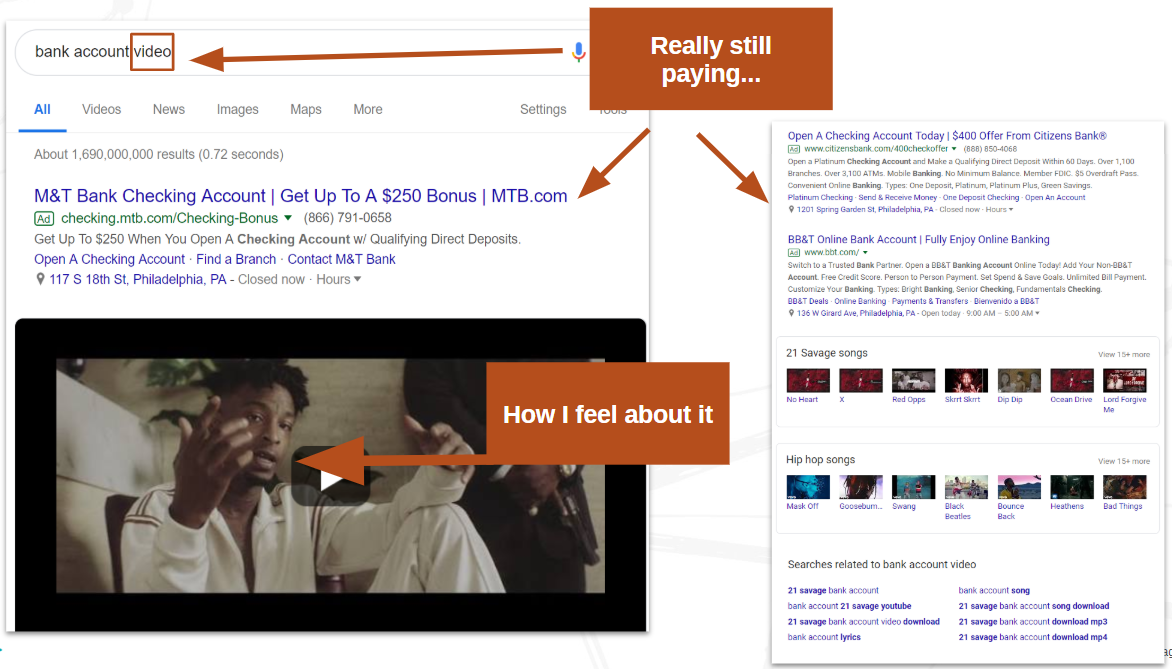Image resolution: width=1172 pixels, height=669 pixels.
Task: Switch to the Images search tab
Action: (237, 109)
